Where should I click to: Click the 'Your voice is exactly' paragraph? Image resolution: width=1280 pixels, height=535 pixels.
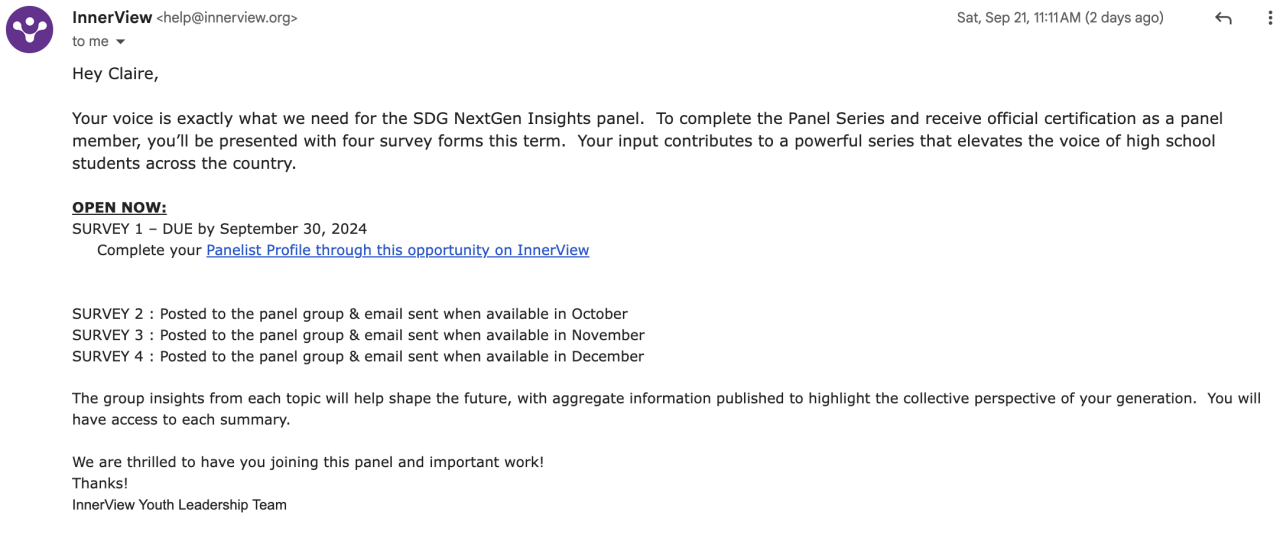[640, 140]
